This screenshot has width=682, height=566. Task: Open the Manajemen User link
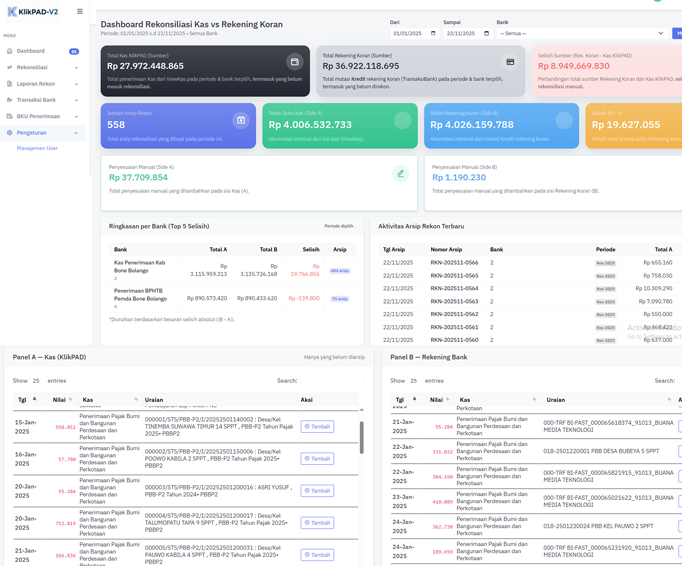coord(37,148)
